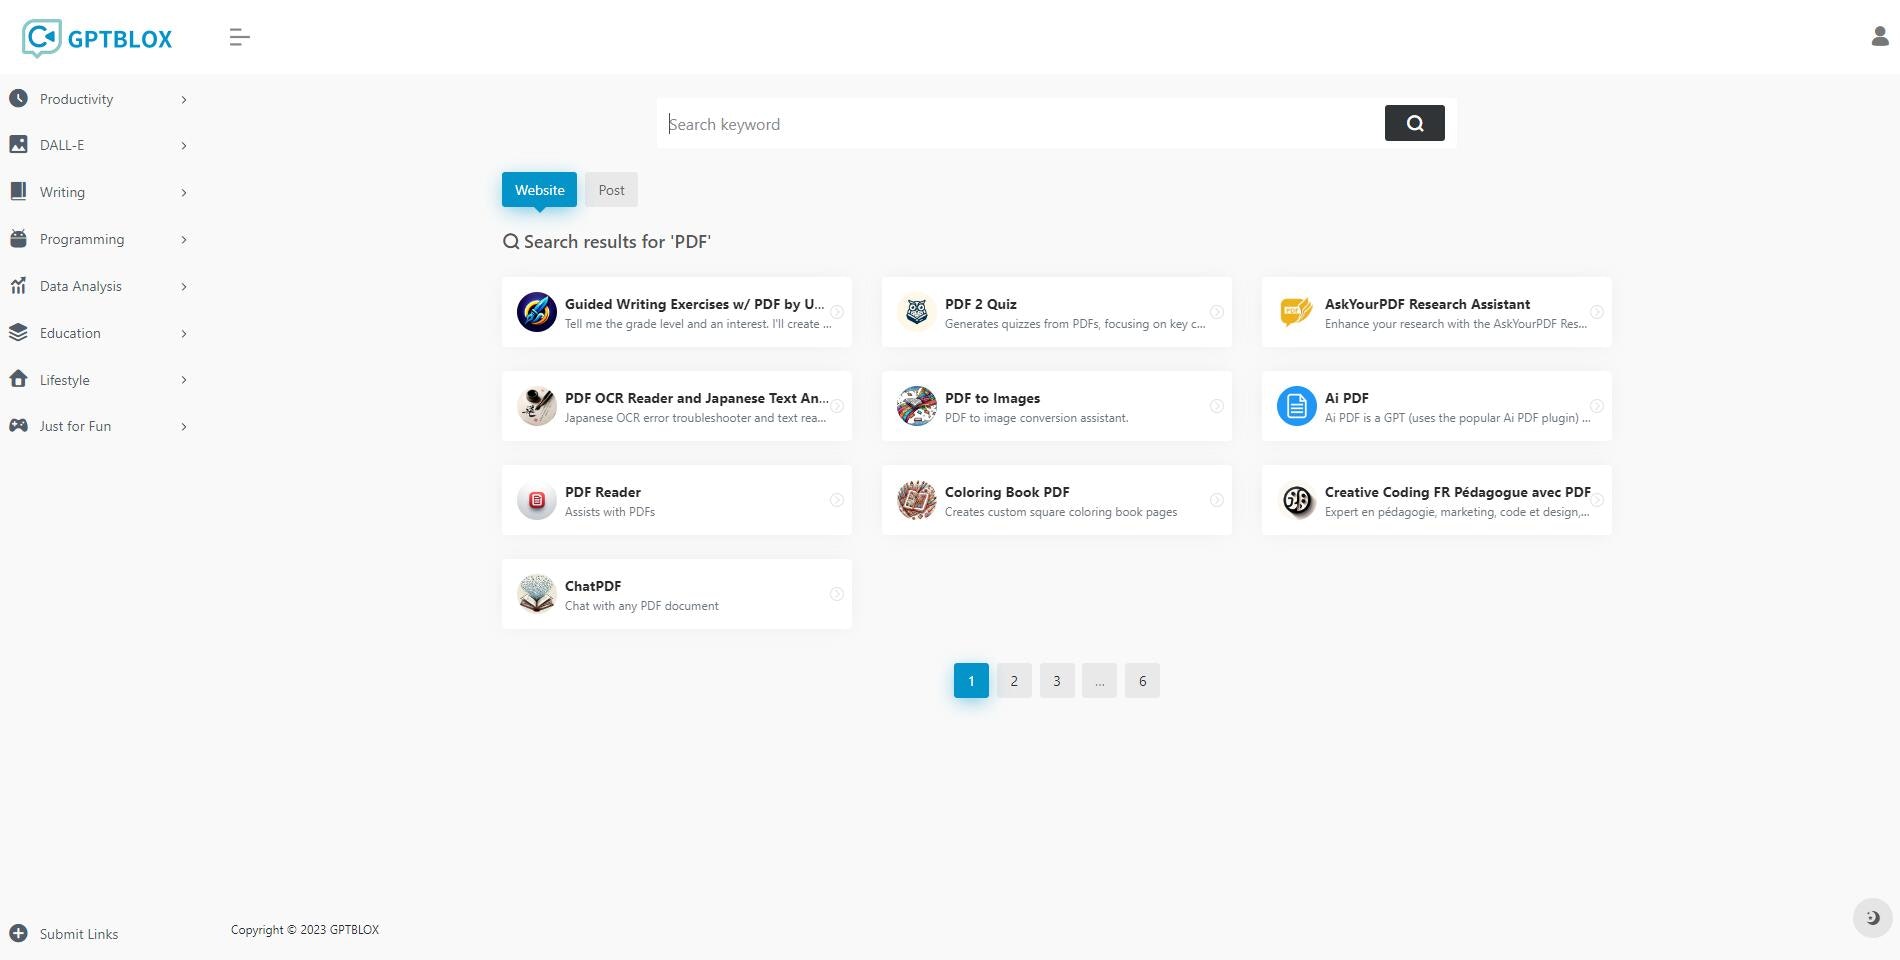Expand the Just for Fun chevron
Screen dimensions: 1900x960
click(x=184, y=426)
